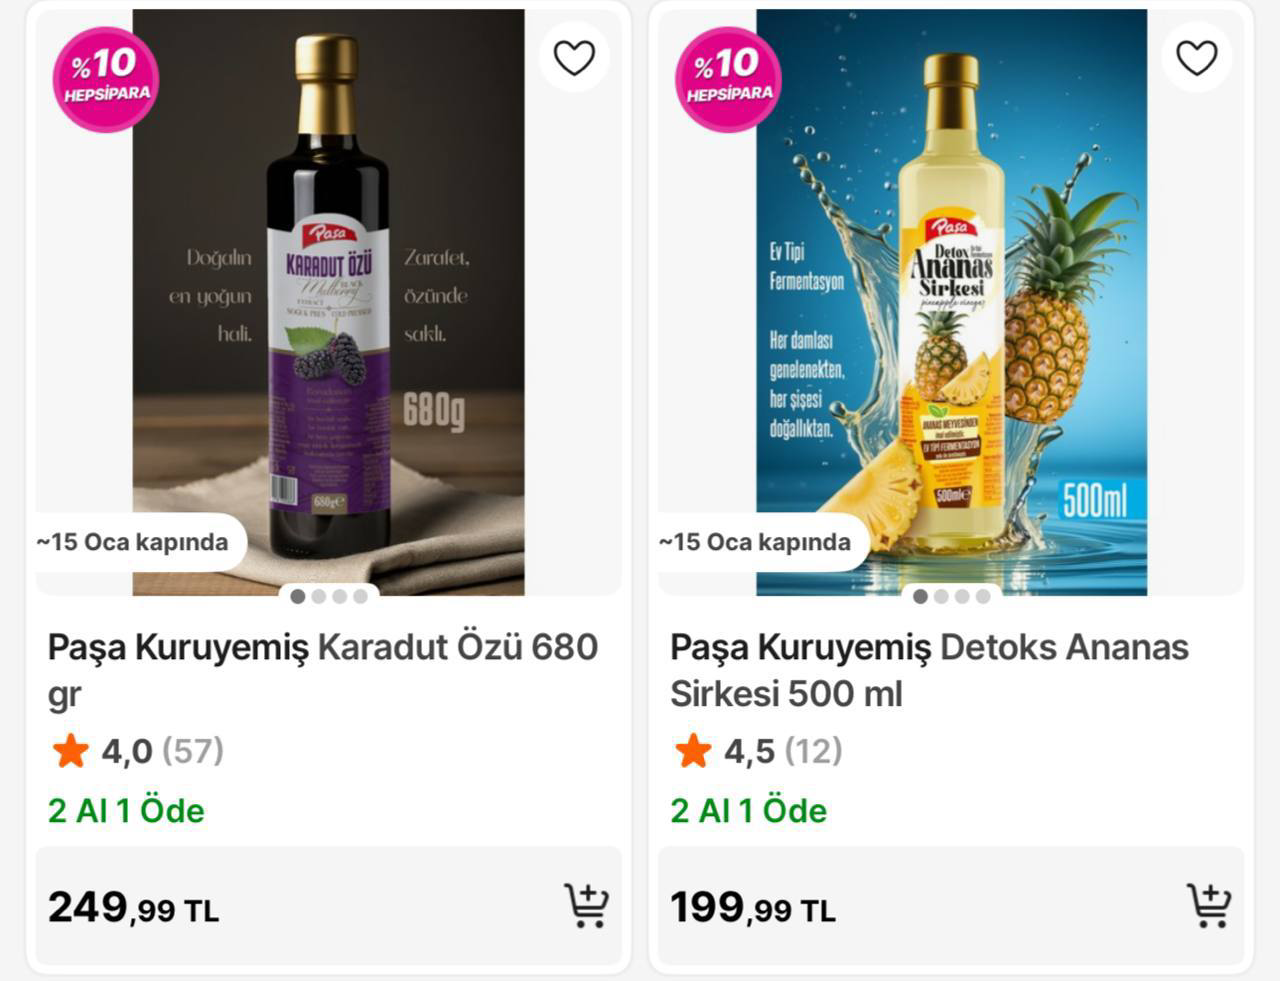This screenshot has width=1280, height=981.
Task: Click the %10 Hepsipara badge on Ananas Sirkesi
Action: pyautogui.click(x=728, y=78)
